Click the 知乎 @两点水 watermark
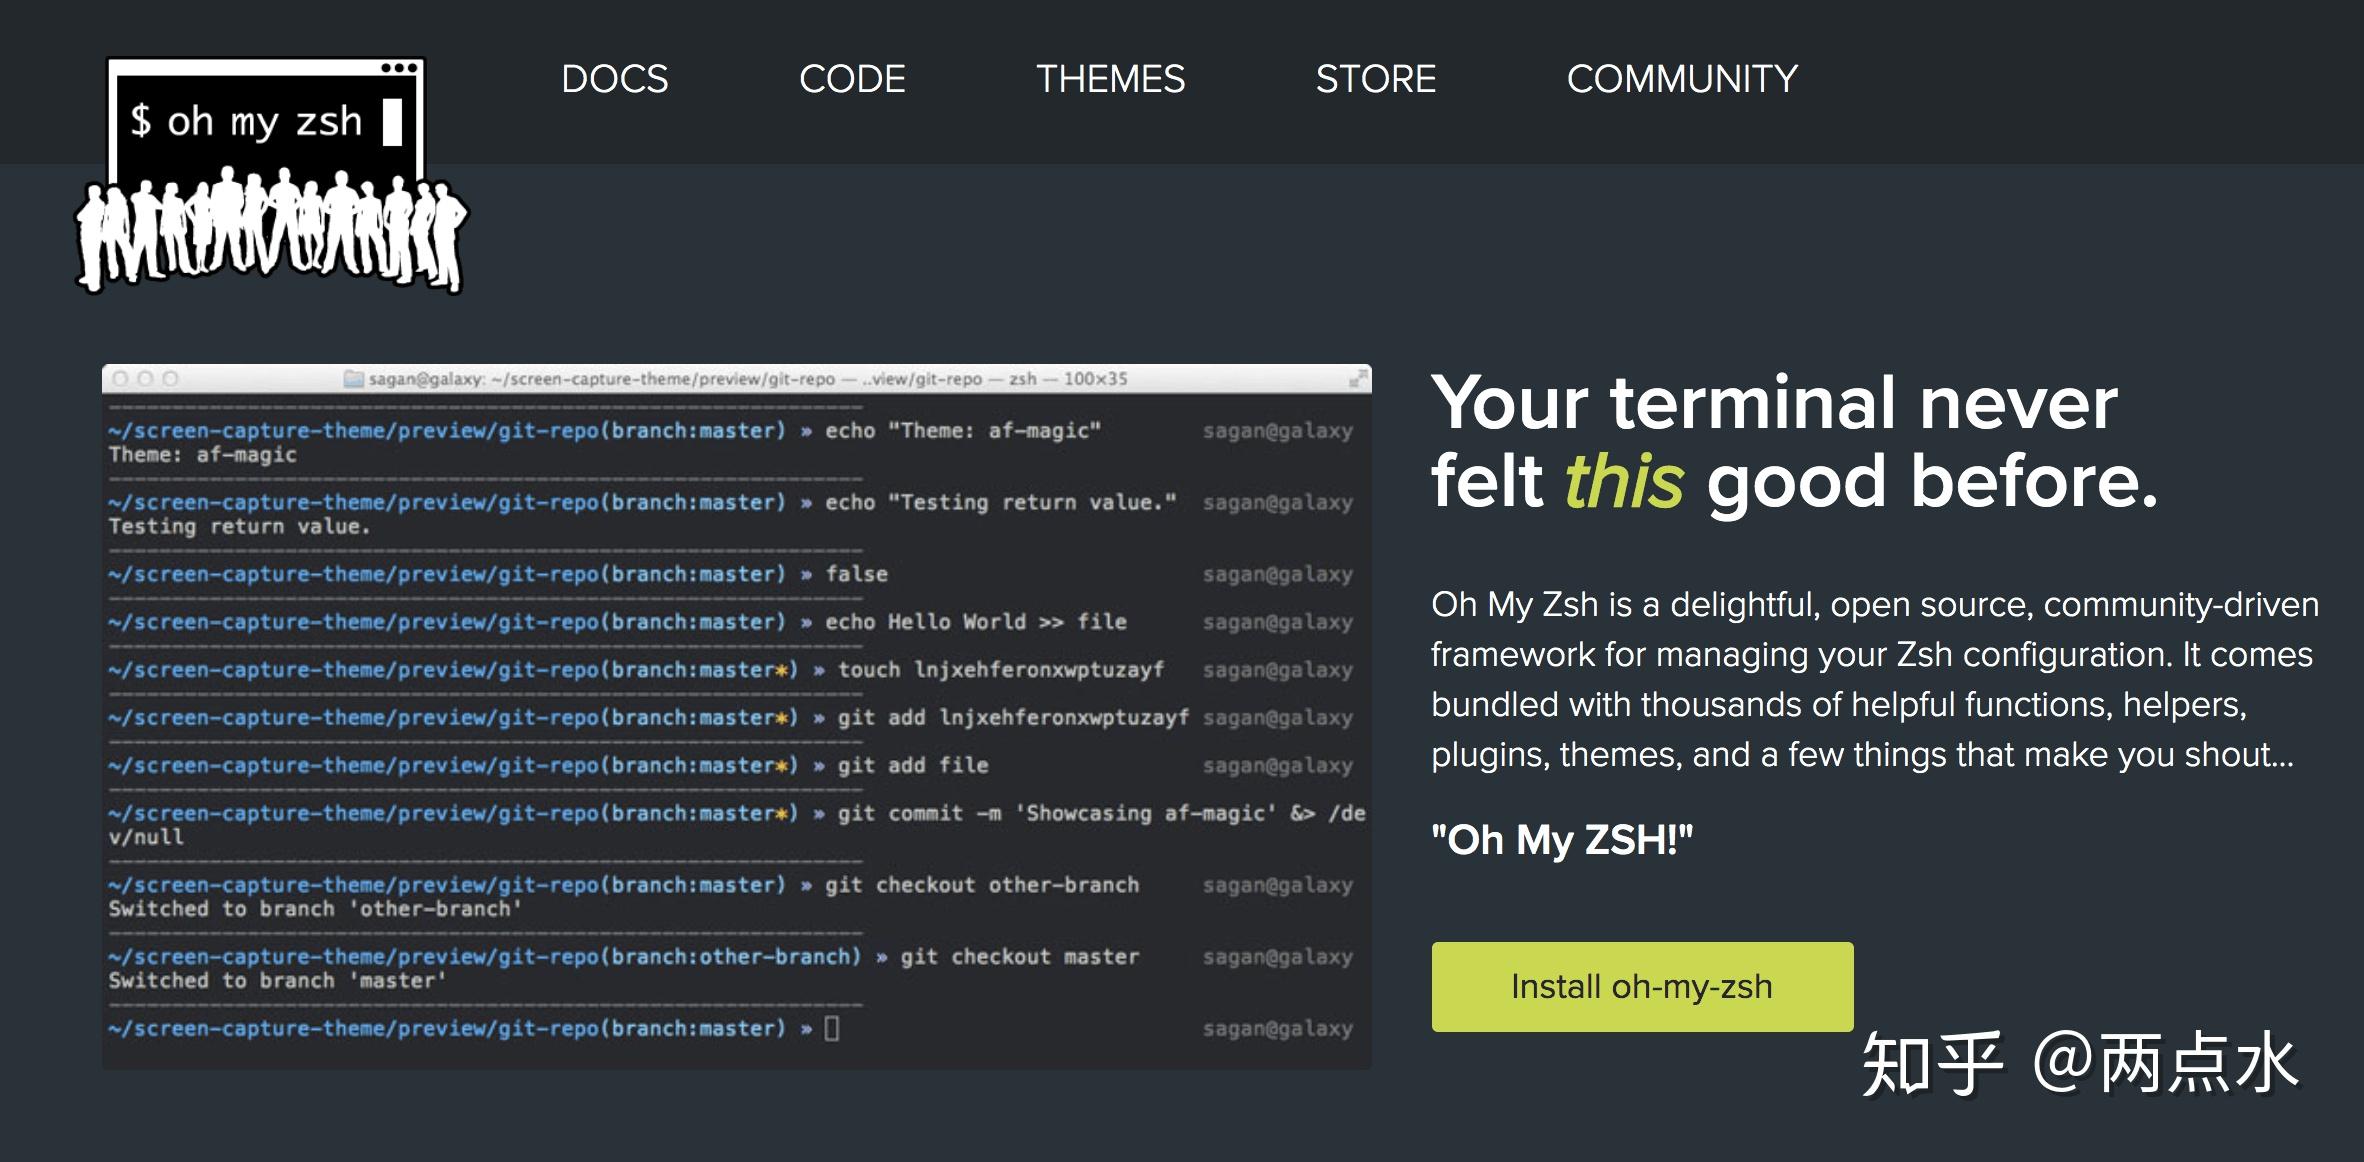2364x1162 pixels. [2079, 1063]
